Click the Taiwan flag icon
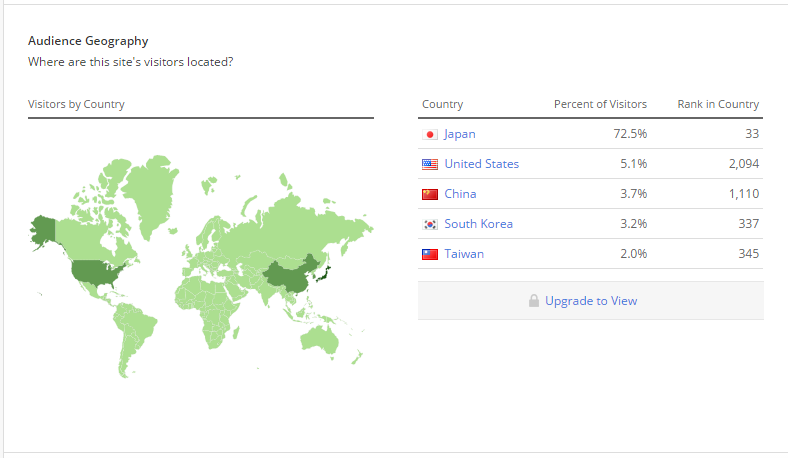Screen dimensions: 794x458 coord(430,254)
